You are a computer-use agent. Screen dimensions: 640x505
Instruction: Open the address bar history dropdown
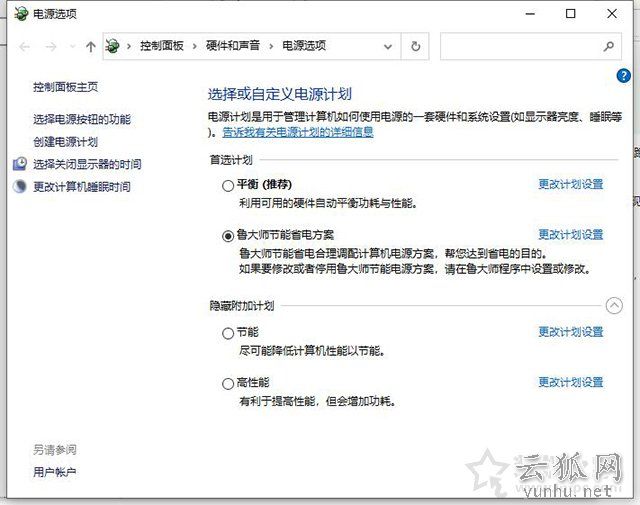(388, 47)
